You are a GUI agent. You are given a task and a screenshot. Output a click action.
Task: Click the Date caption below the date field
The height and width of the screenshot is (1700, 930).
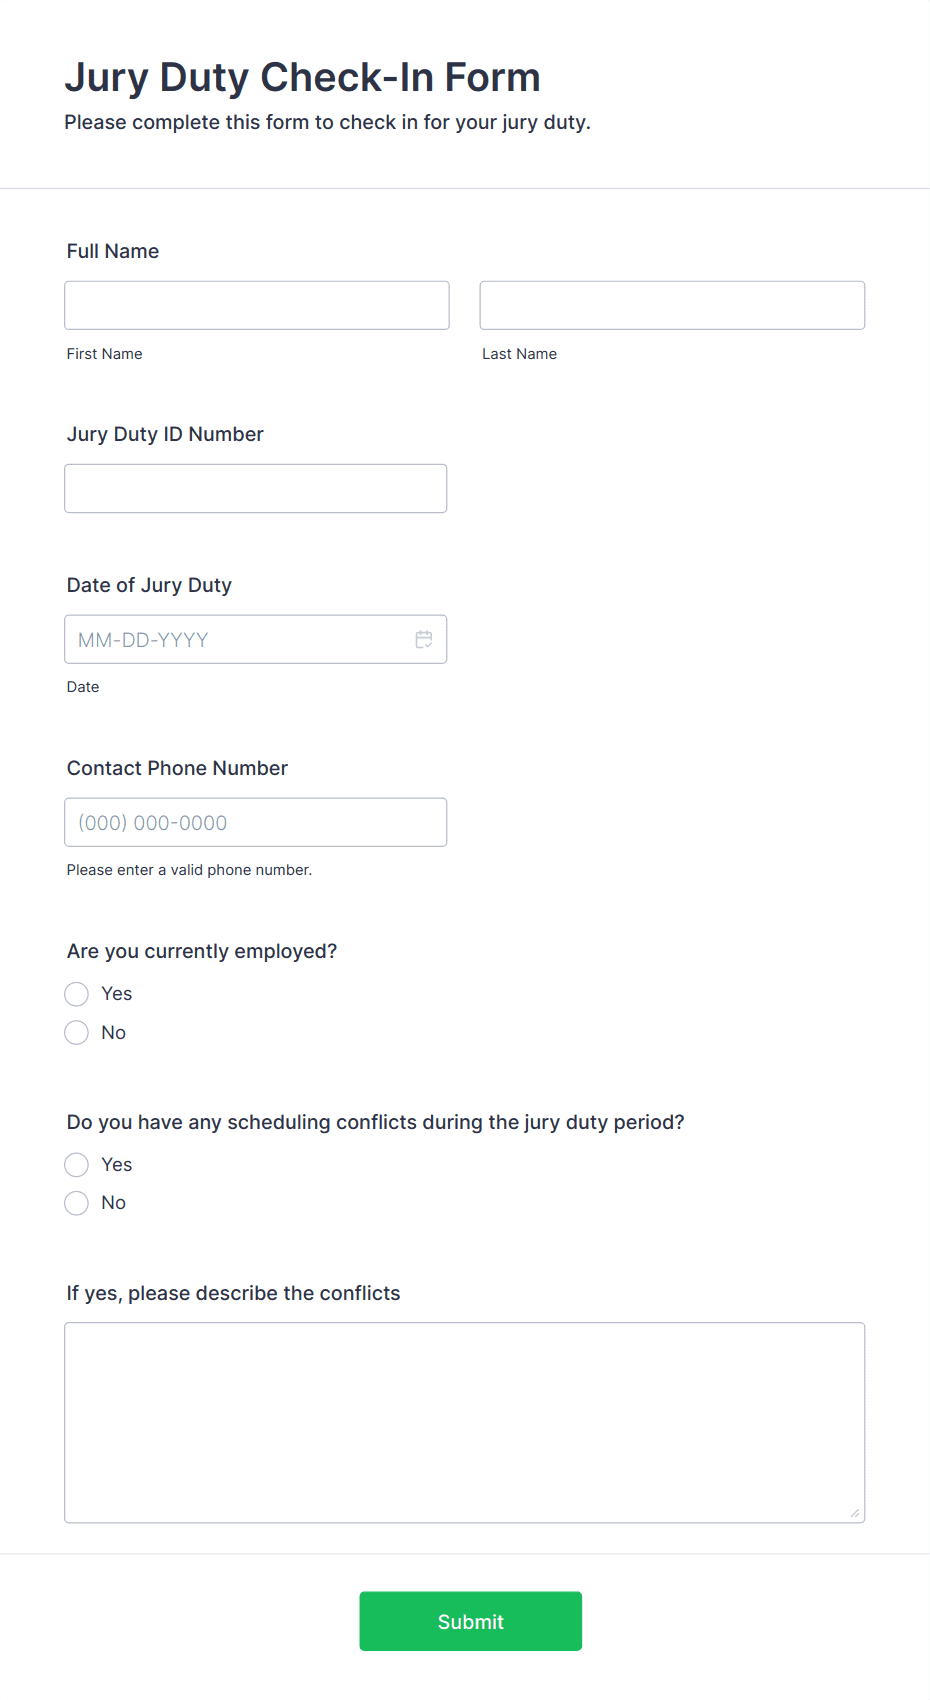point(82,687)
